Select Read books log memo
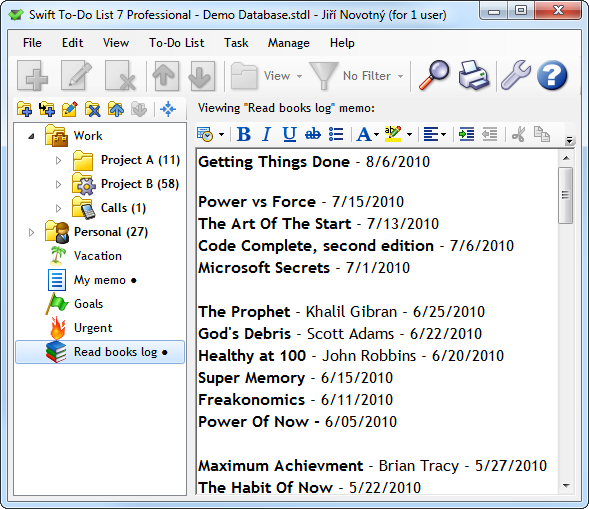The width and height of the screenshot is (589, 509). point(100,352)
